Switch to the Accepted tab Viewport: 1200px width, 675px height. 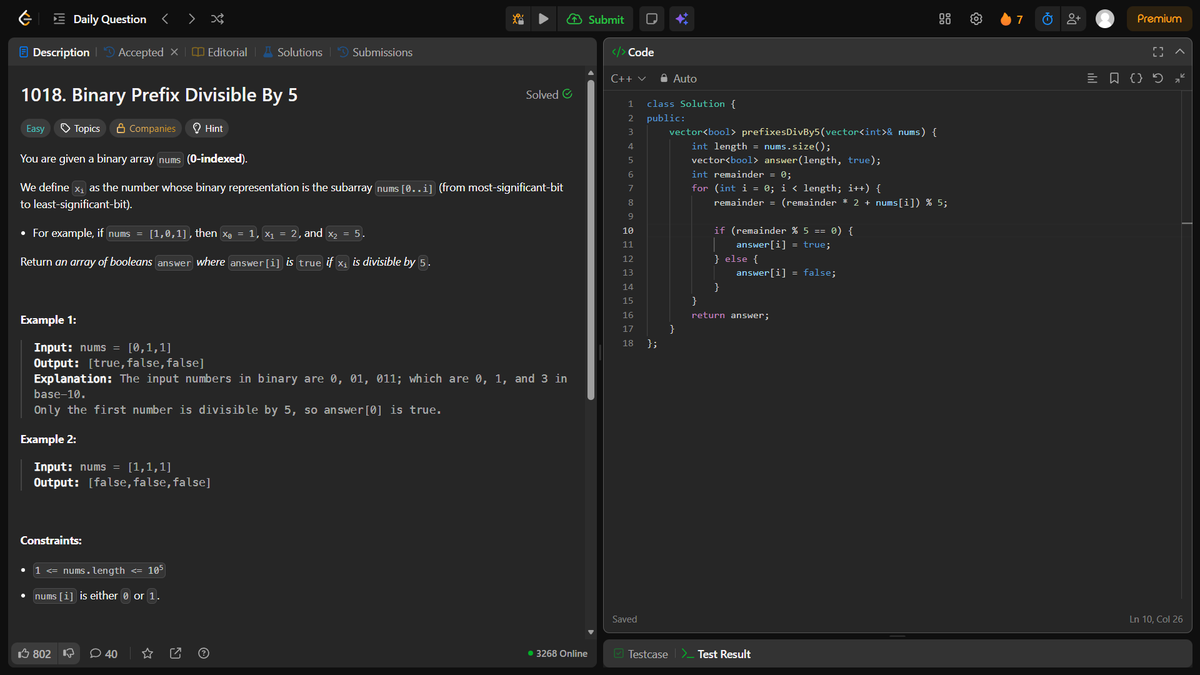tap(132, 52)
